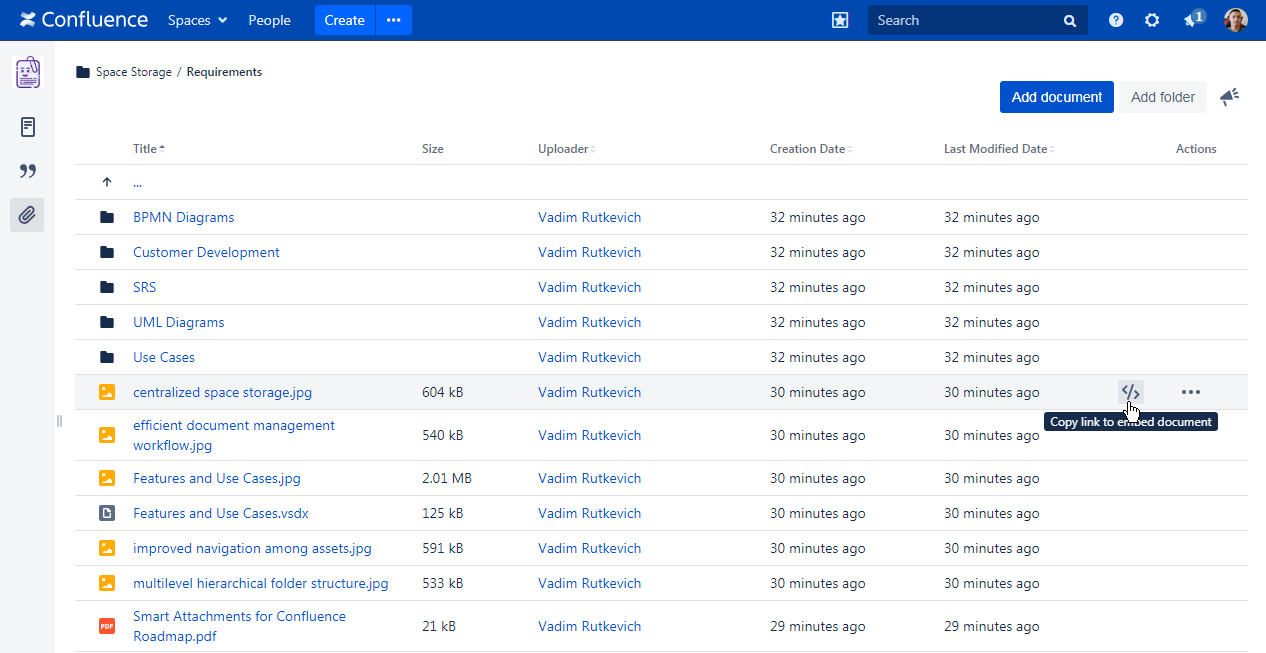The image size is (1266, 653).
Task: Open notifications bell with badge
Action: (1192, 20)
